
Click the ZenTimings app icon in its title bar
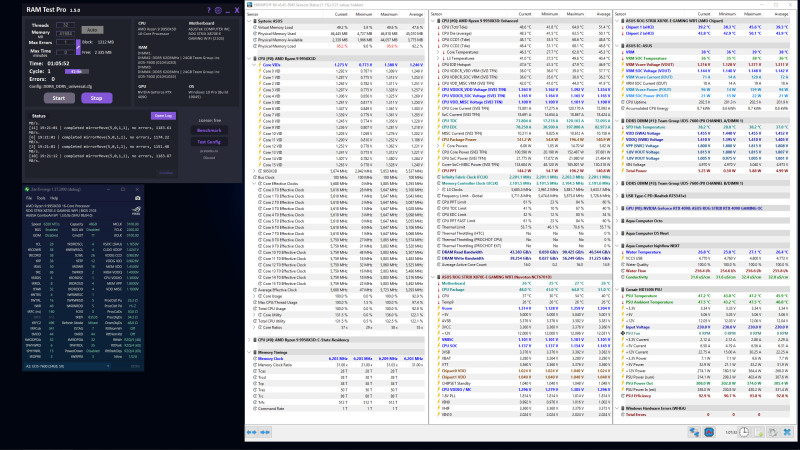click(27, 189)
